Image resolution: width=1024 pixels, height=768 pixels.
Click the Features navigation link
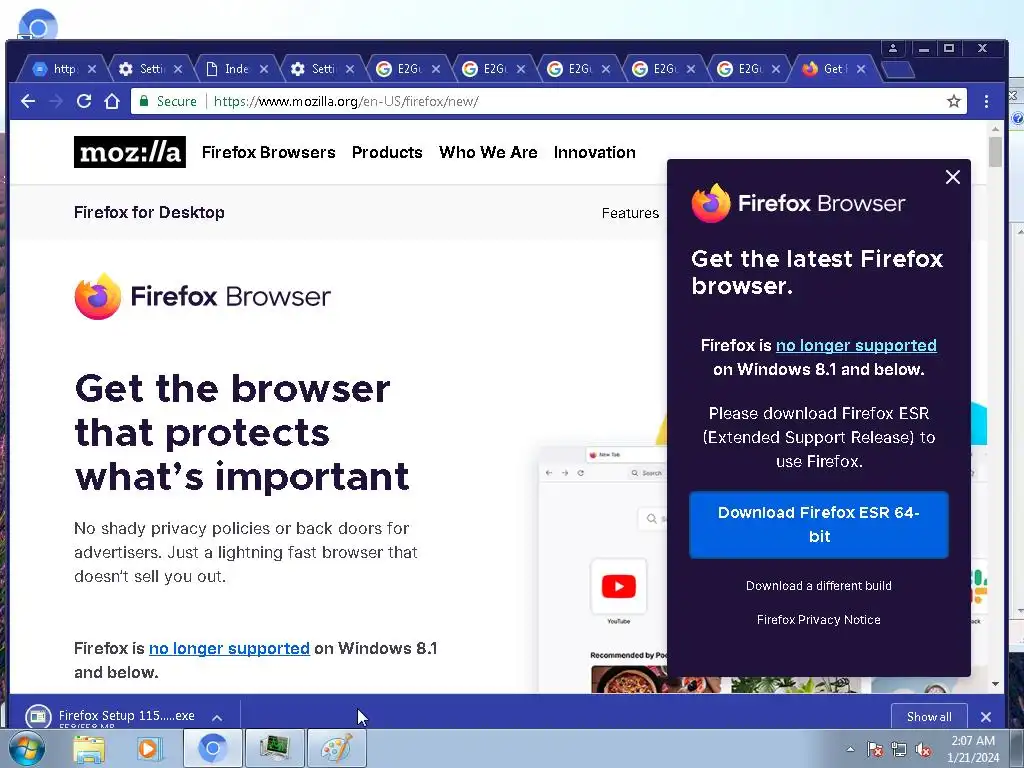[x=630, y=213]
